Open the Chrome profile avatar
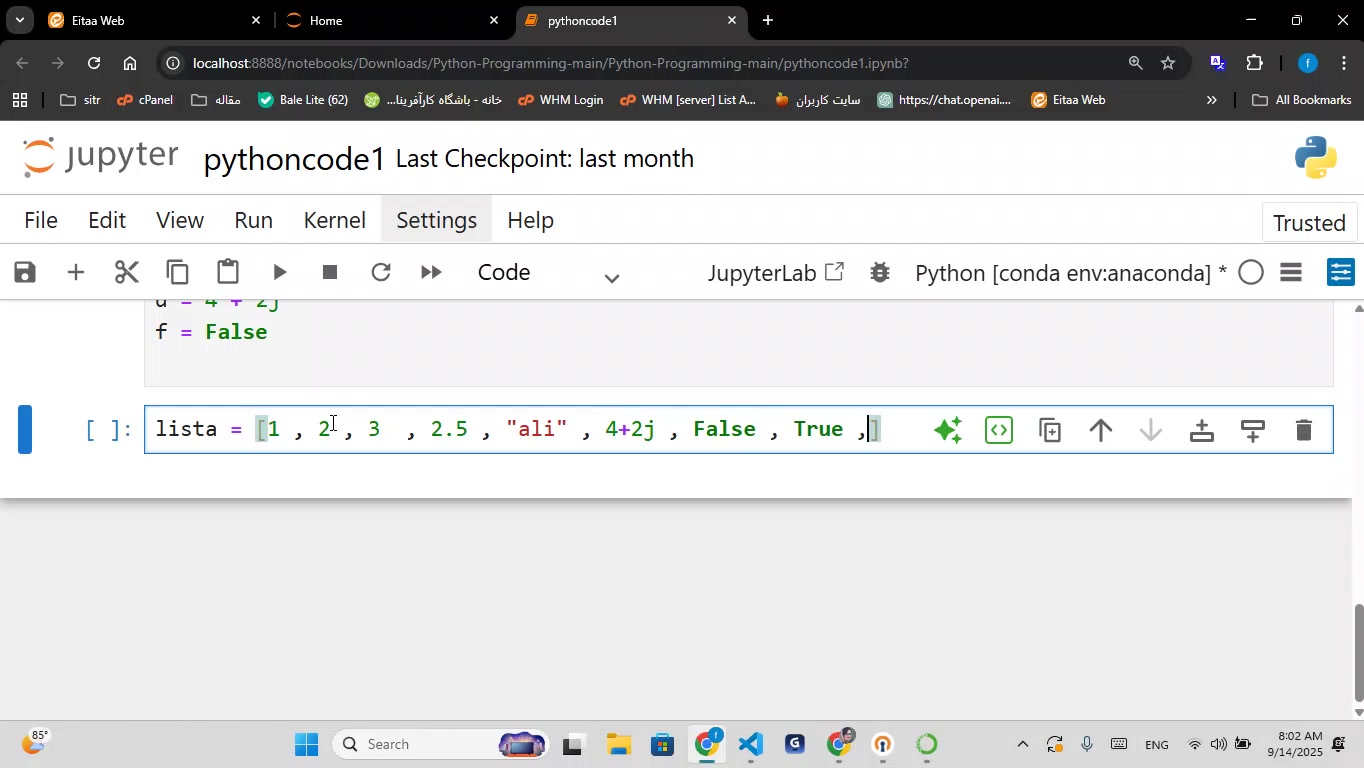 click(x=1307, y=63)
